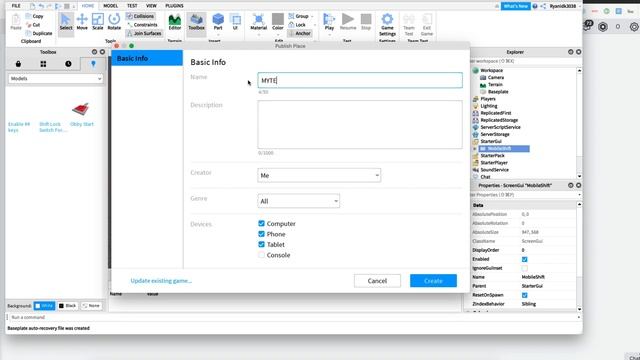
Task: Toggle the Toolbox panel button
Action: pyautogui.click(x=196, y=22)
